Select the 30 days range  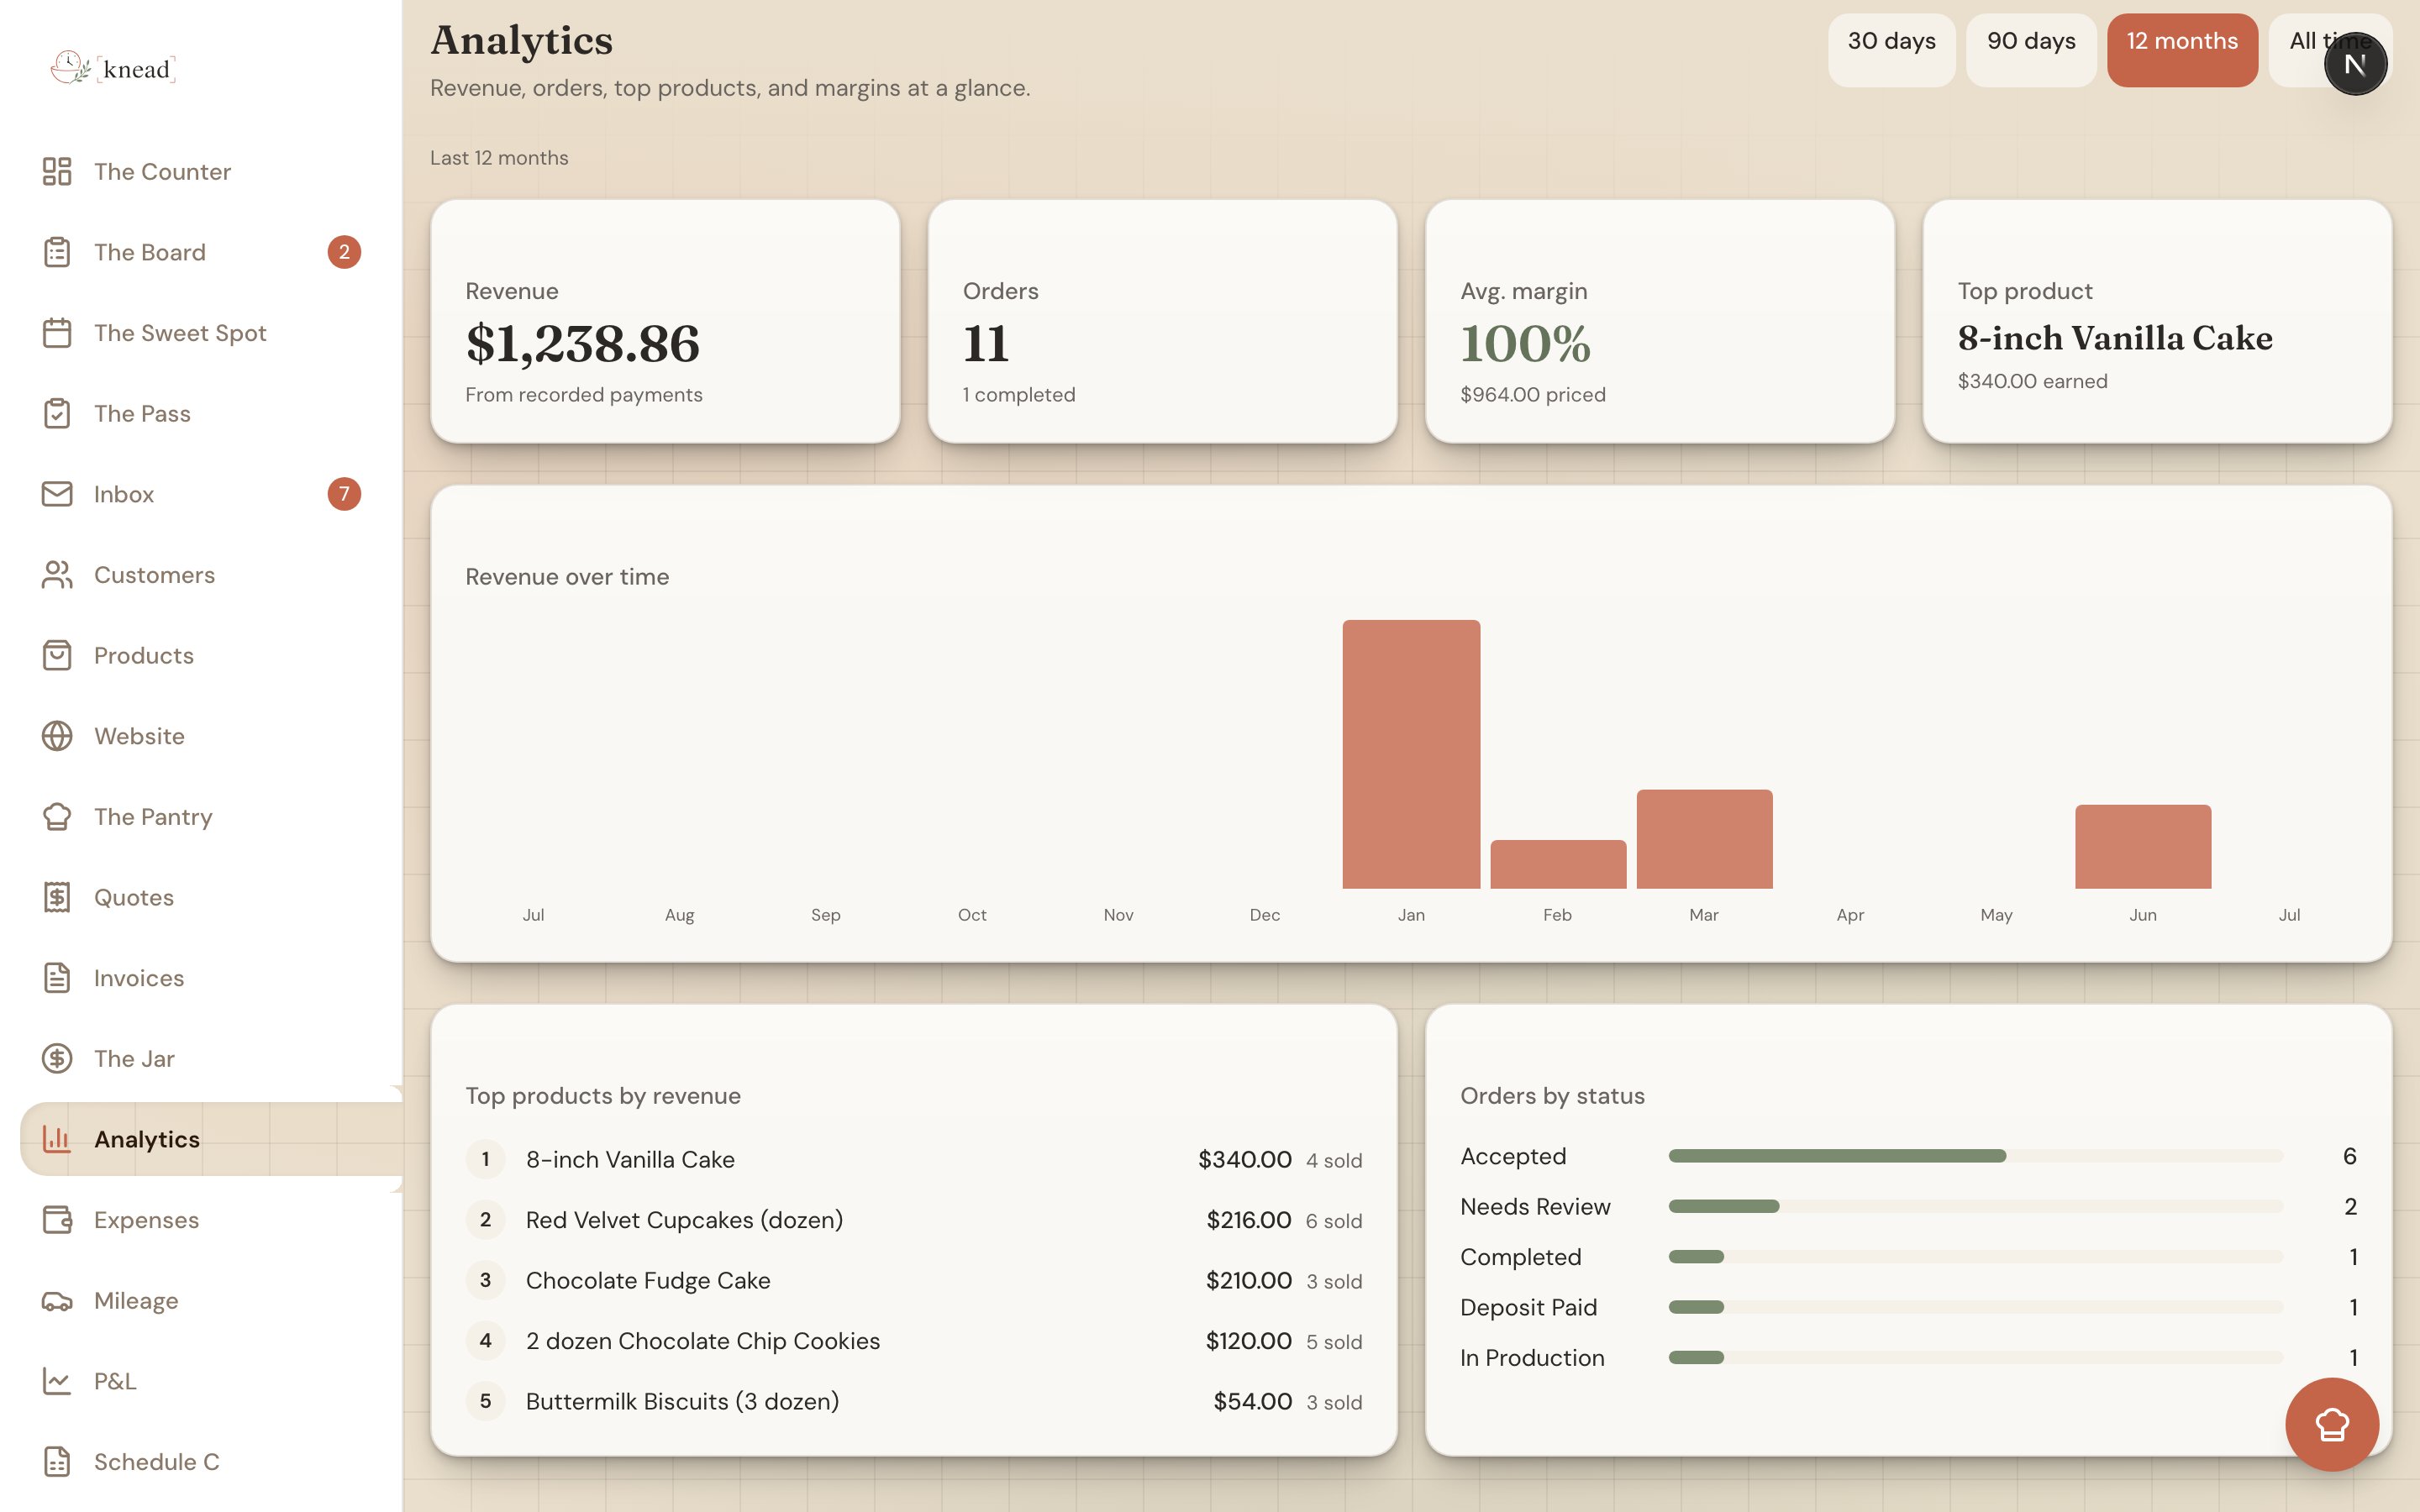click(x=1891, y=50)
